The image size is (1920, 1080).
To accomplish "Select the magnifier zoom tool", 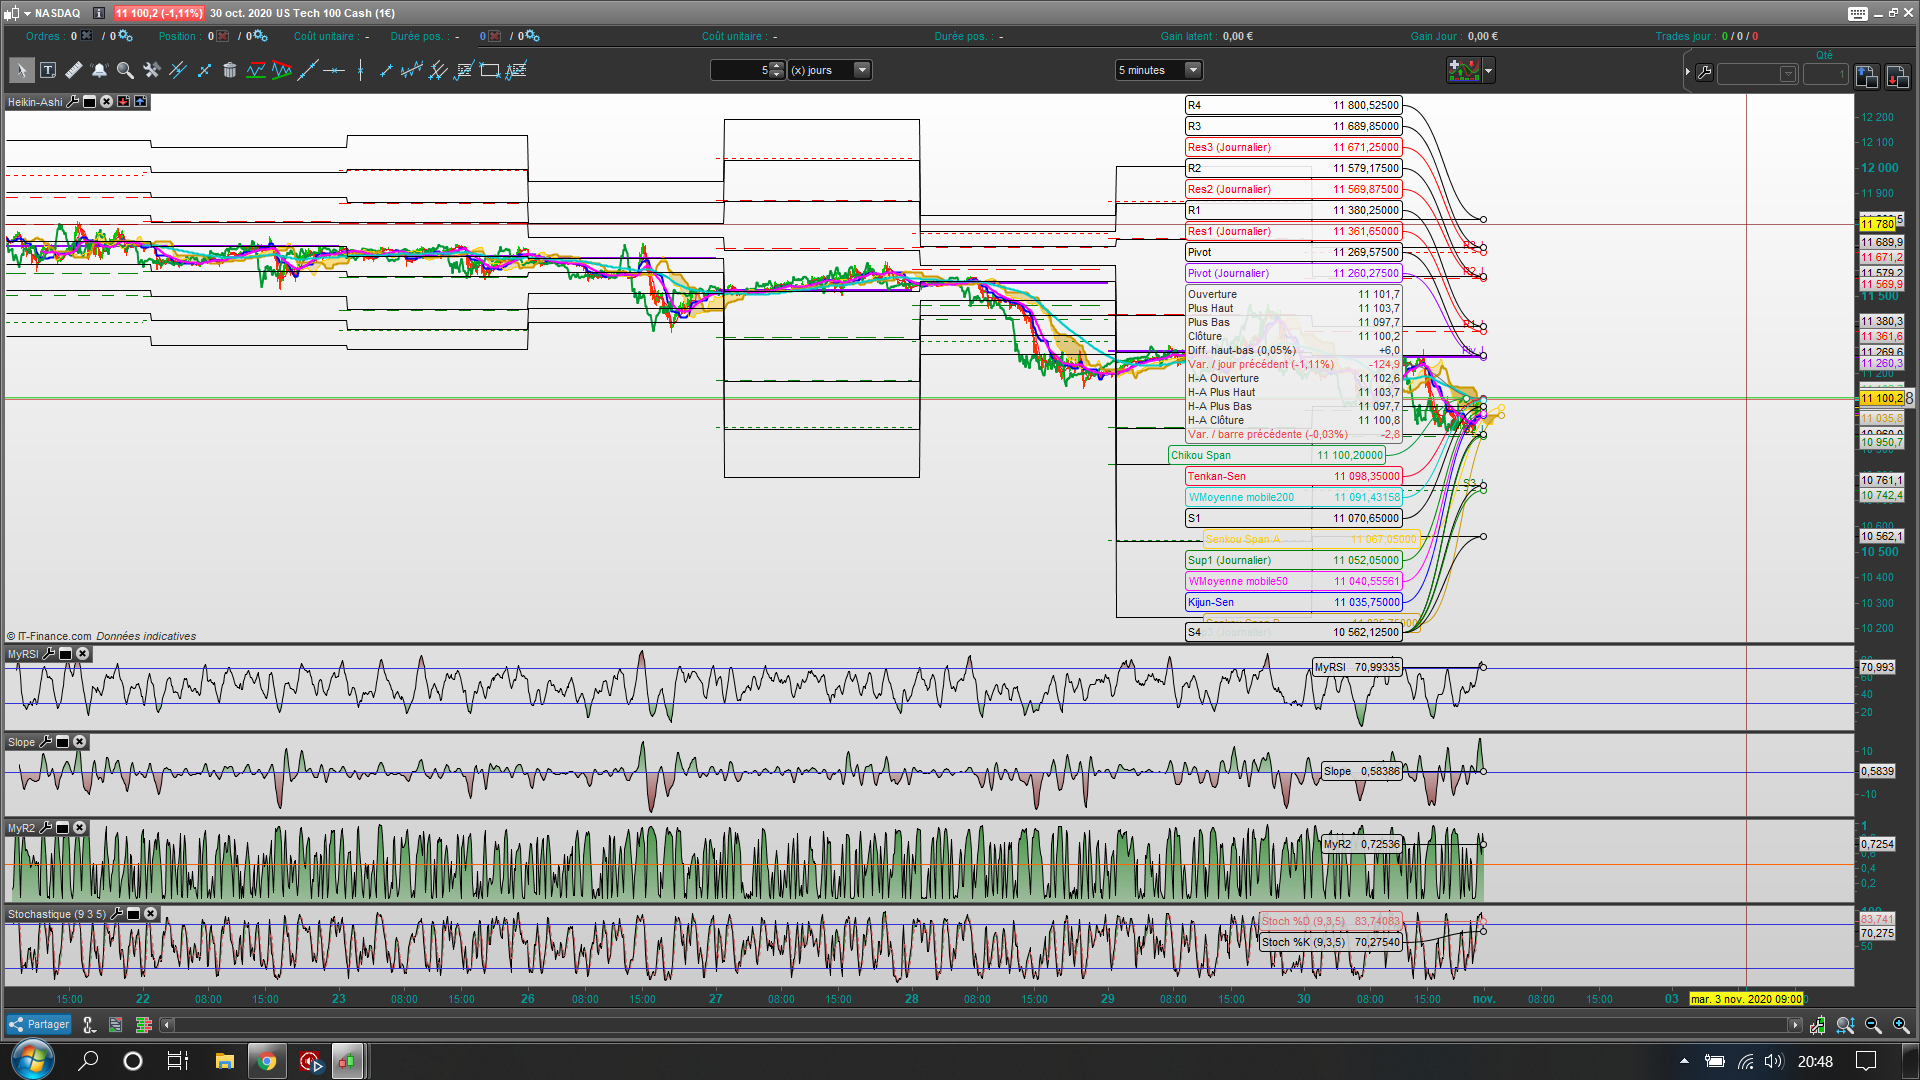I will pyautogui.click(x=125, y=70).
